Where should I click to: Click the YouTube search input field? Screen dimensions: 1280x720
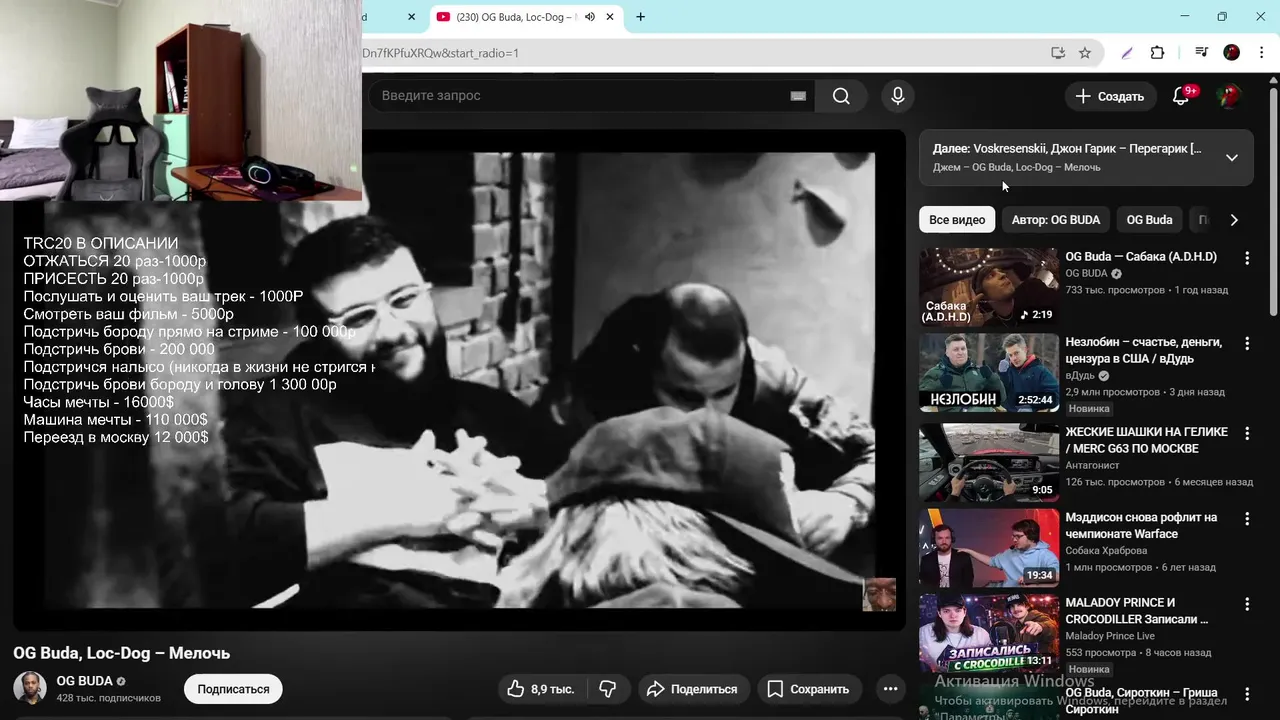coord(585,96)
